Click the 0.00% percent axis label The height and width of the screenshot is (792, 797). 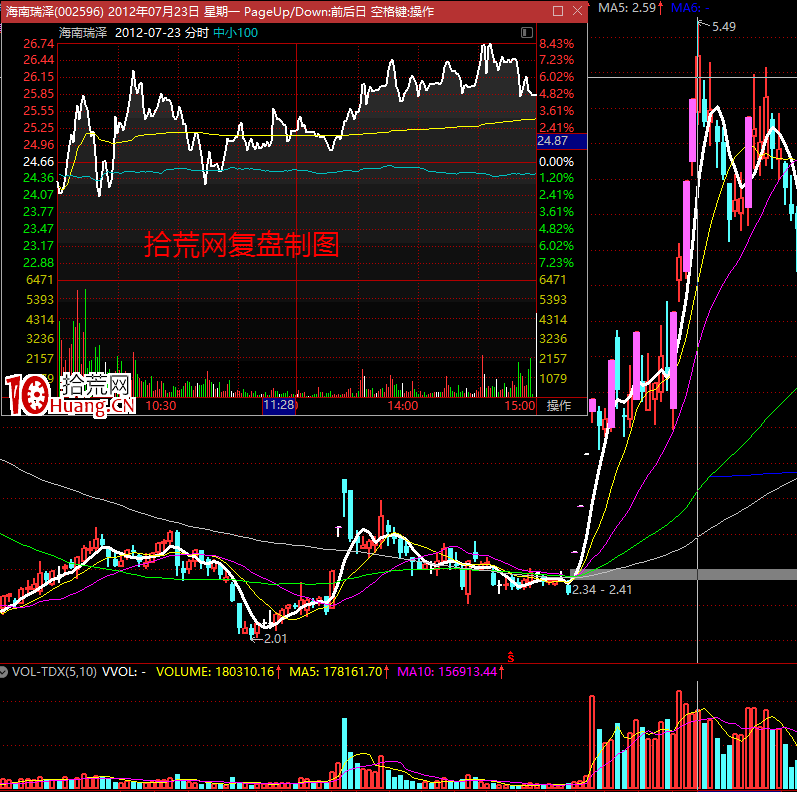(x=557, y=162)
